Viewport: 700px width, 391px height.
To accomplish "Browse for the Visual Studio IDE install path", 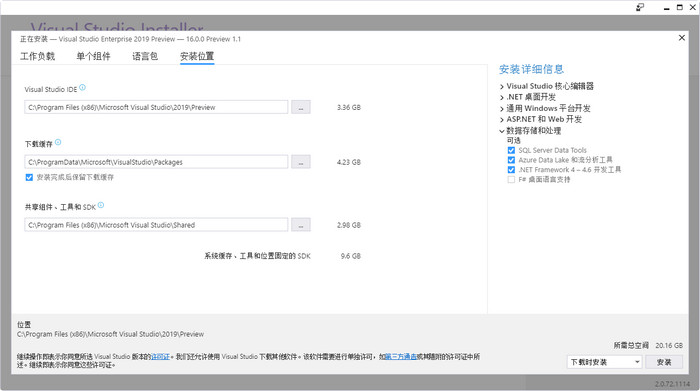I will [x=301, y=107].
